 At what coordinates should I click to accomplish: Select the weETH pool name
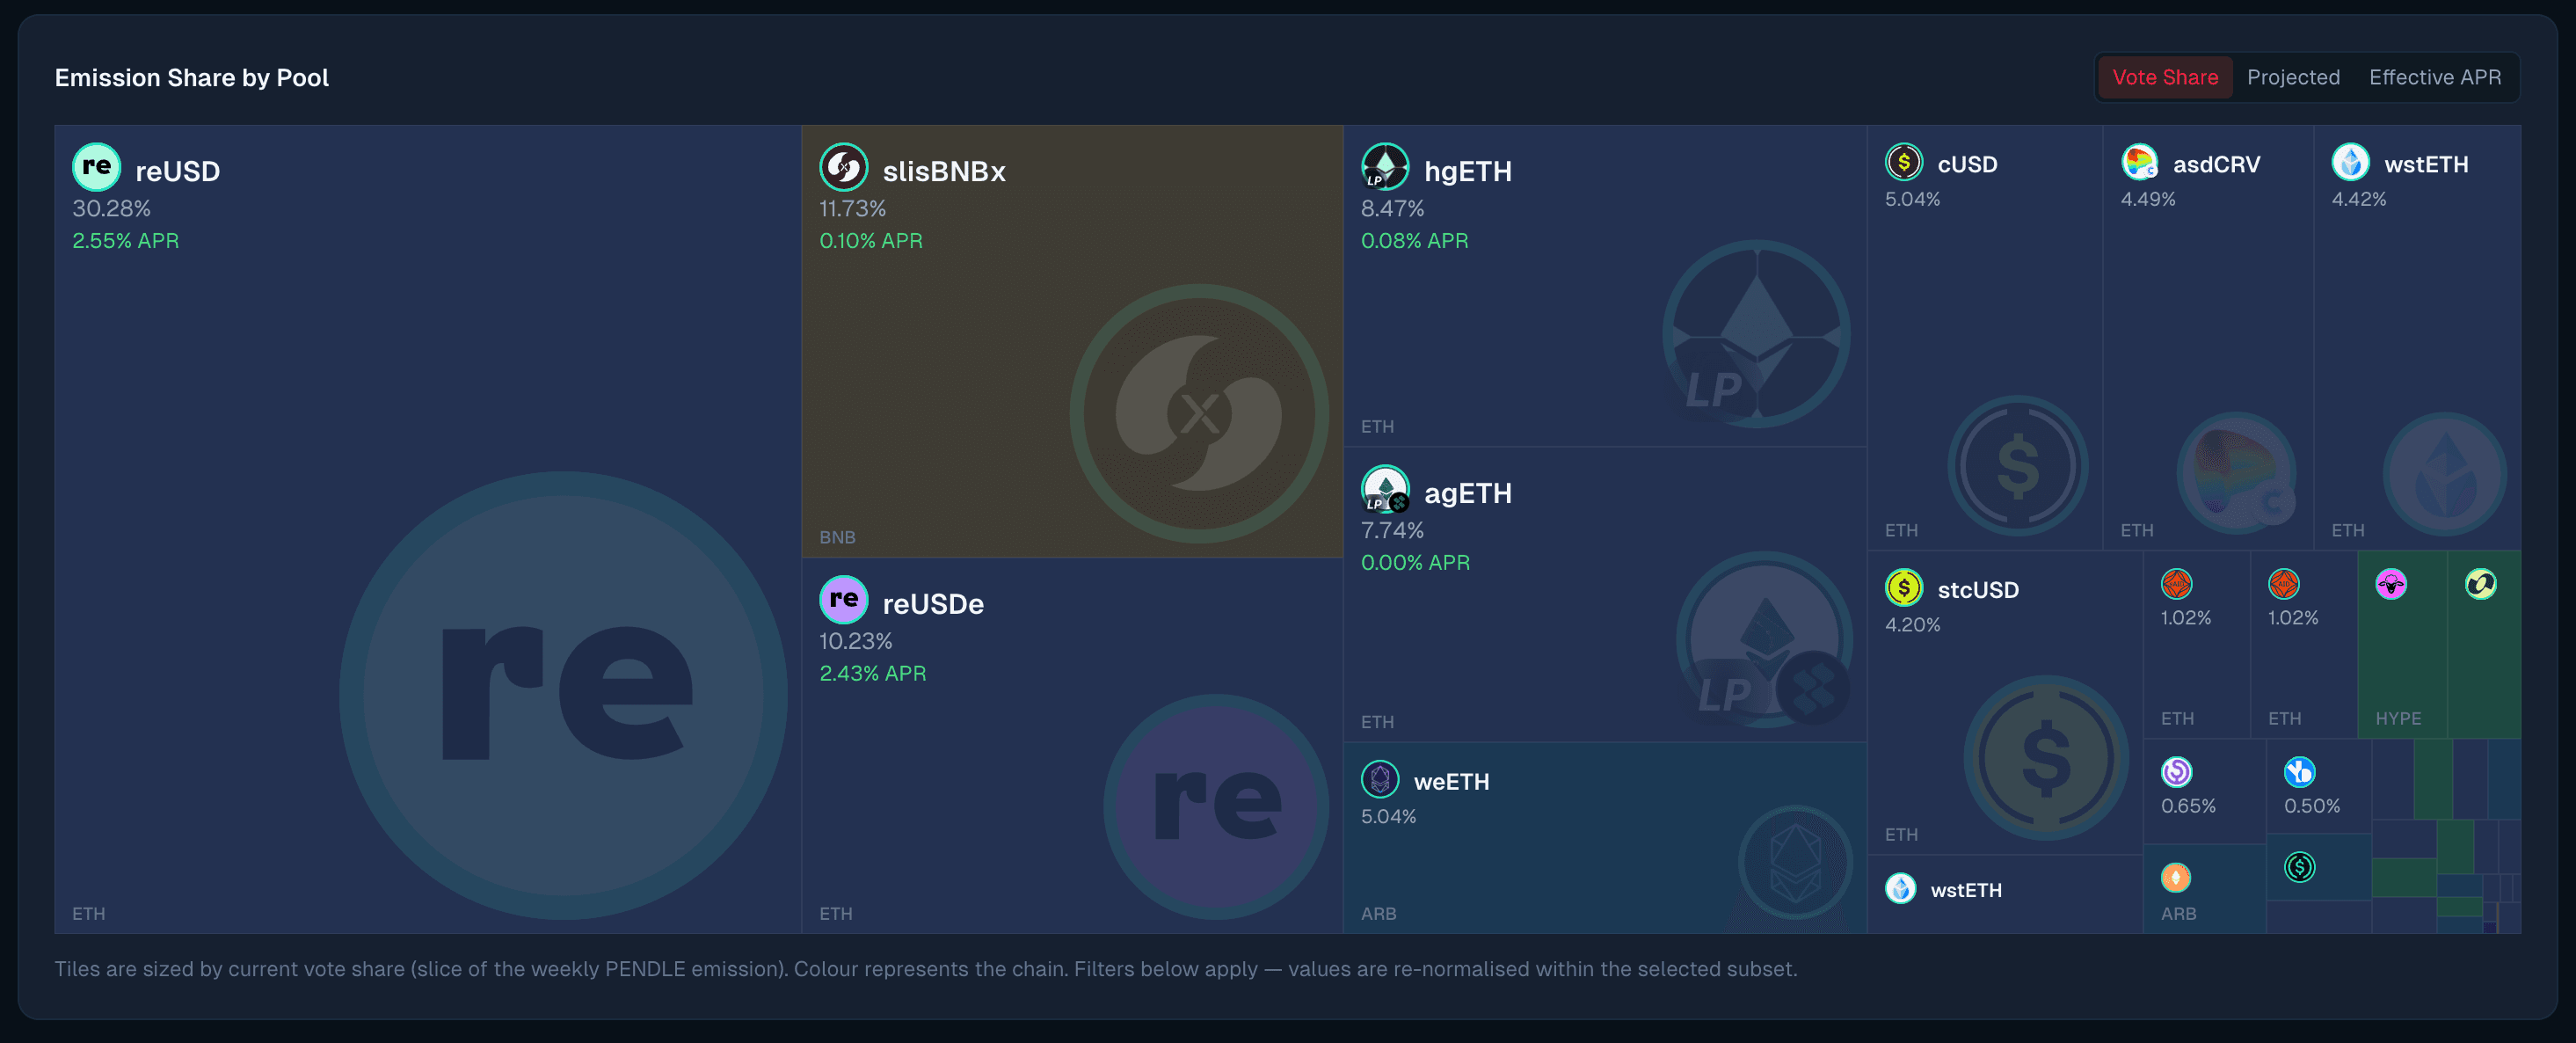click(1452, 782)
